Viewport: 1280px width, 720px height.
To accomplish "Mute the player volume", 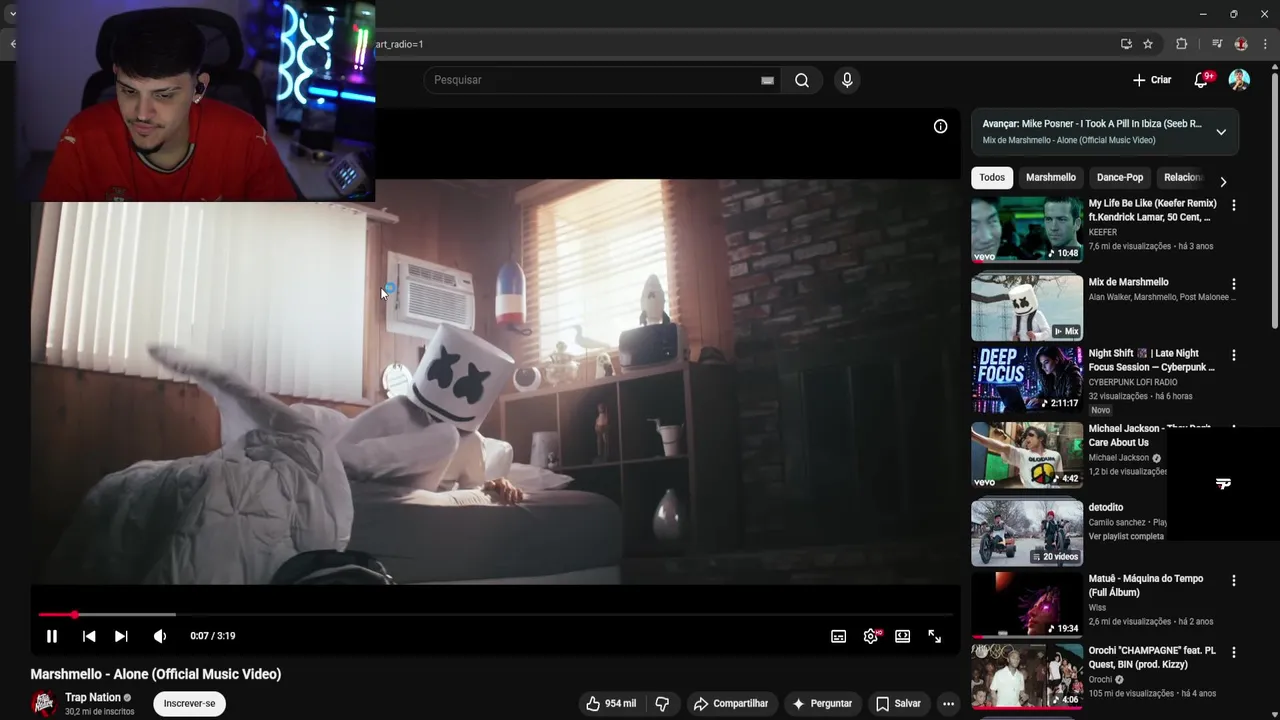I will click(x=159, y=636).
